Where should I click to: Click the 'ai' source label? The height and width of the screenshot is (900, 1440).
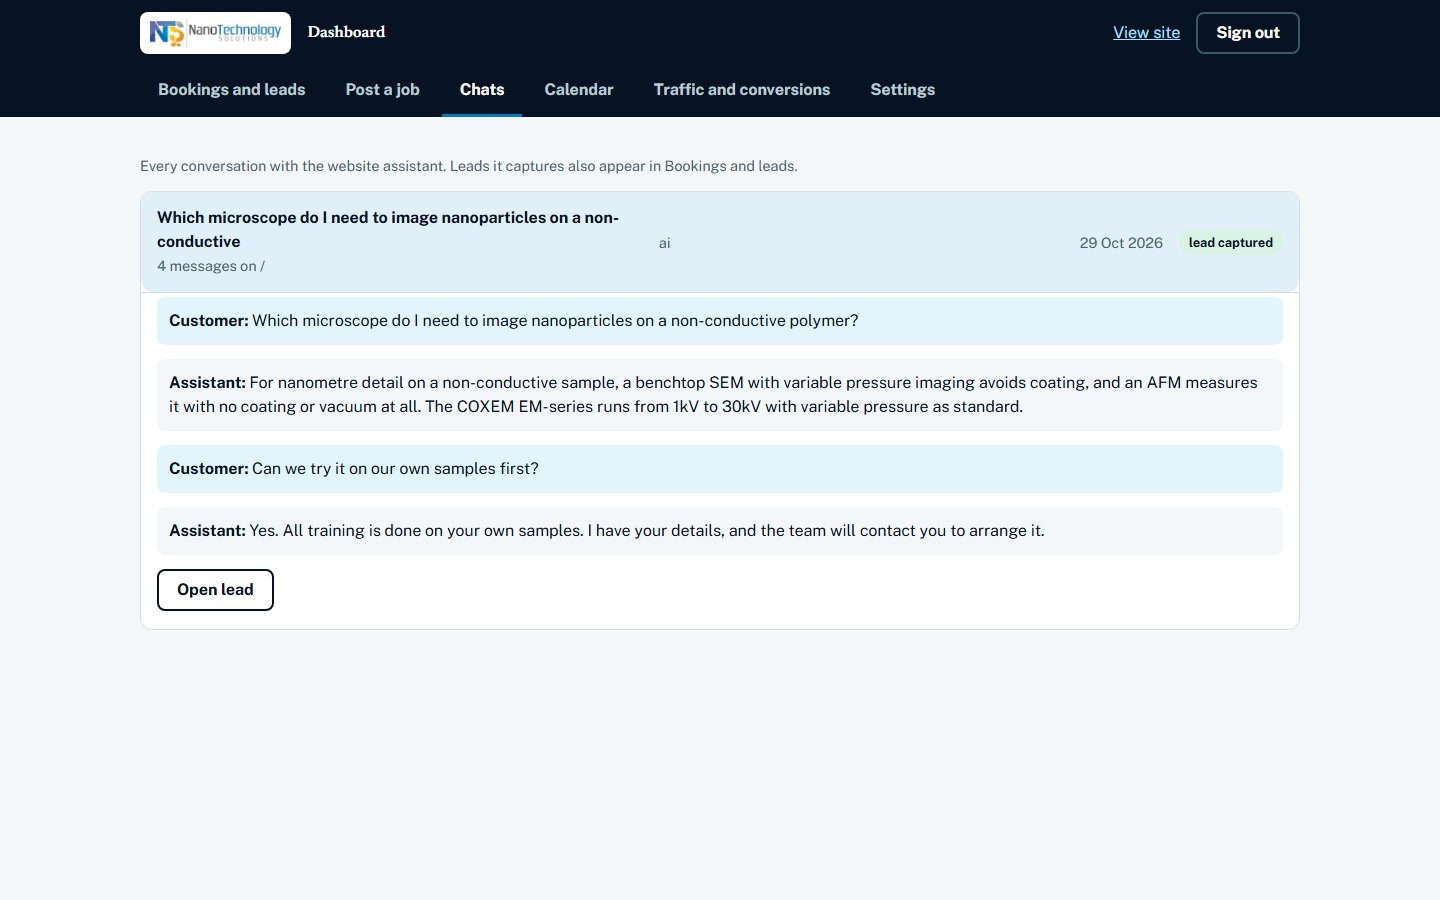point(664,243)
